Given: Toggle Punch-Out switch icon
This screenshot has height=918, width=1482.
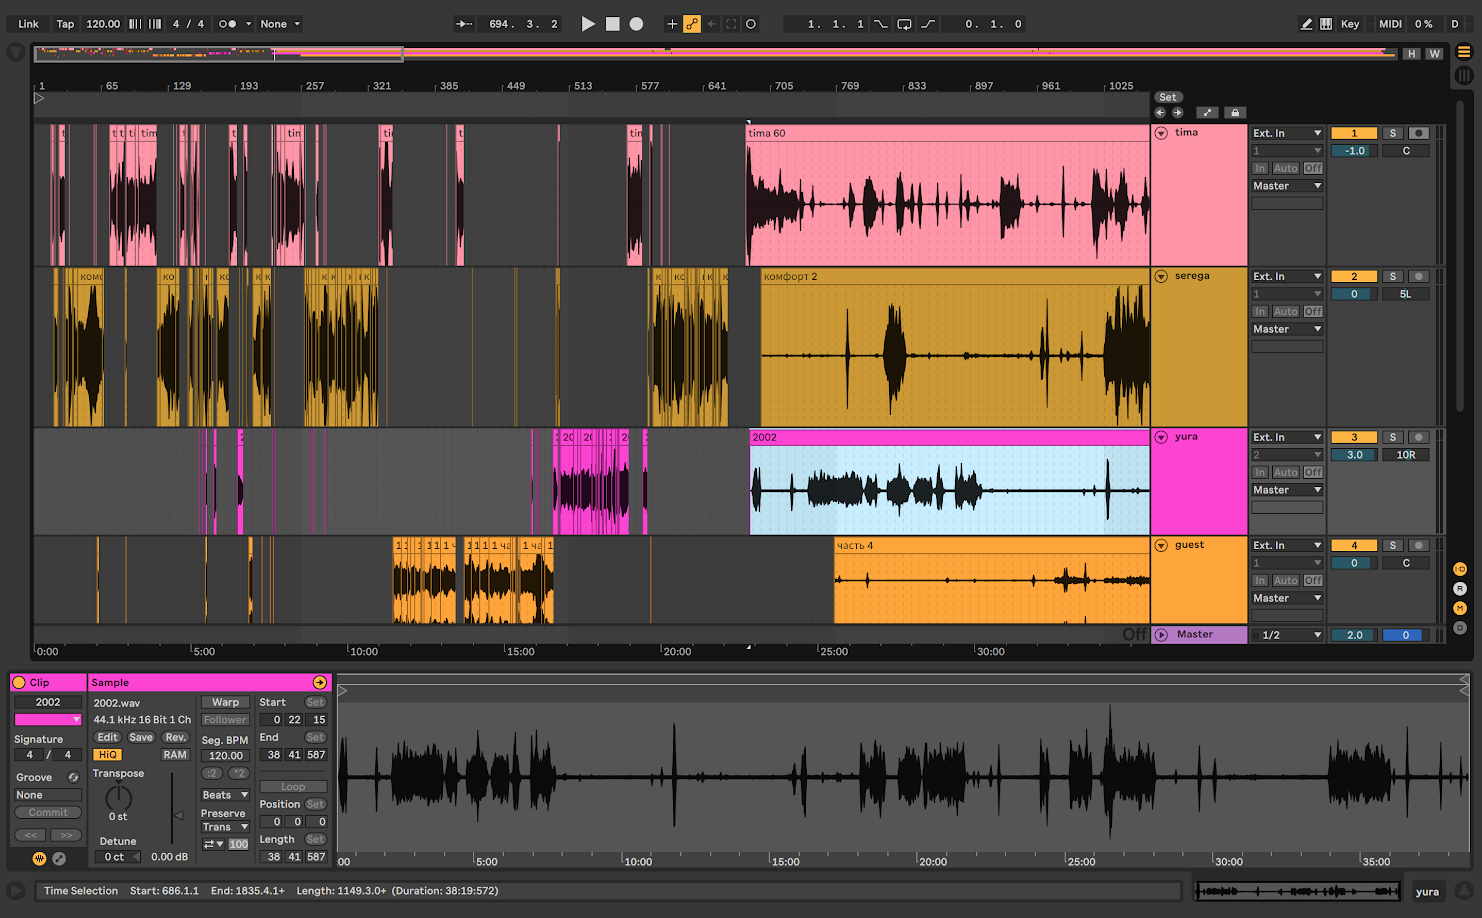Looking at the screenshot, I should (928, 24).
